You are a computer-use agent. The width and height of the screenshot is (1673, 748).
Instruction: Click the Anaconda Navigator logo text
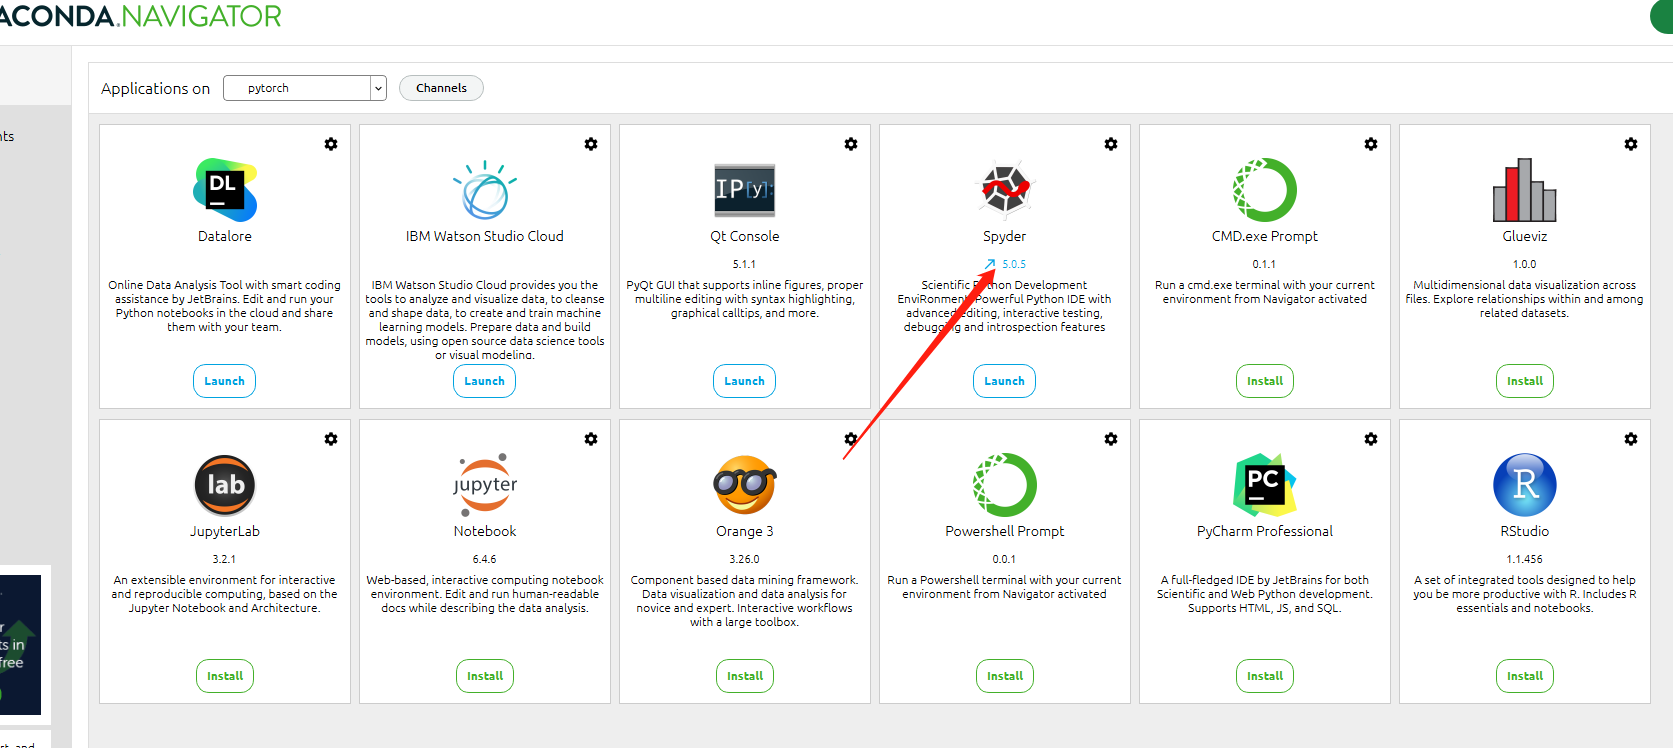pos(140,16)
